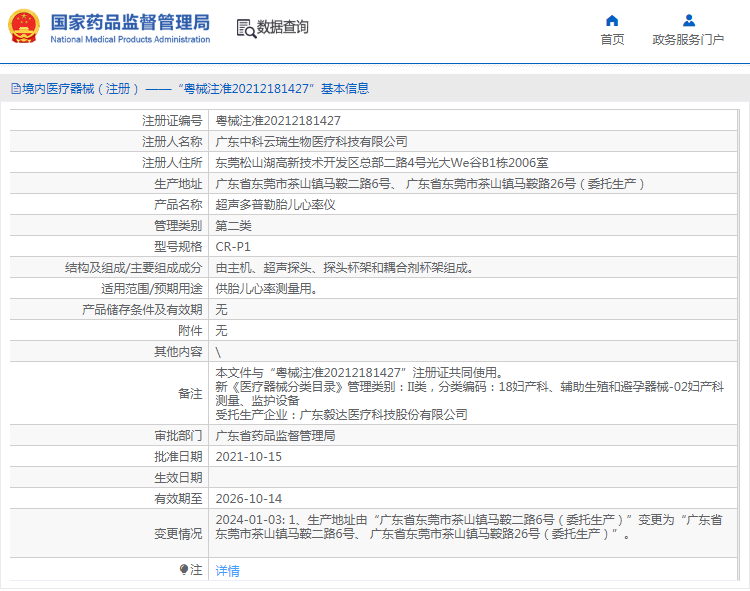The image size is (750, 591).
Task: Click 国家药品监督管理局 title
Action: tap(130, 22)
